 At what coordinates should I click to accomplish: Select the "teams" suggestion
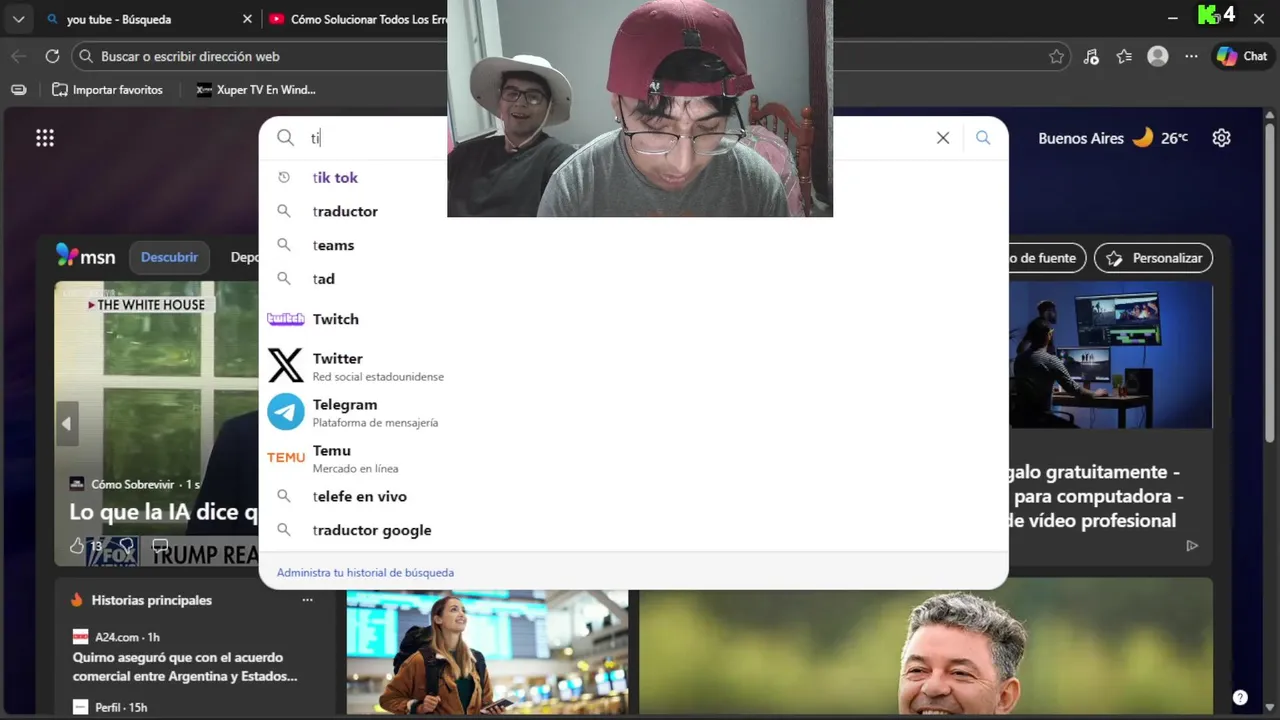(x=633, y=245)
